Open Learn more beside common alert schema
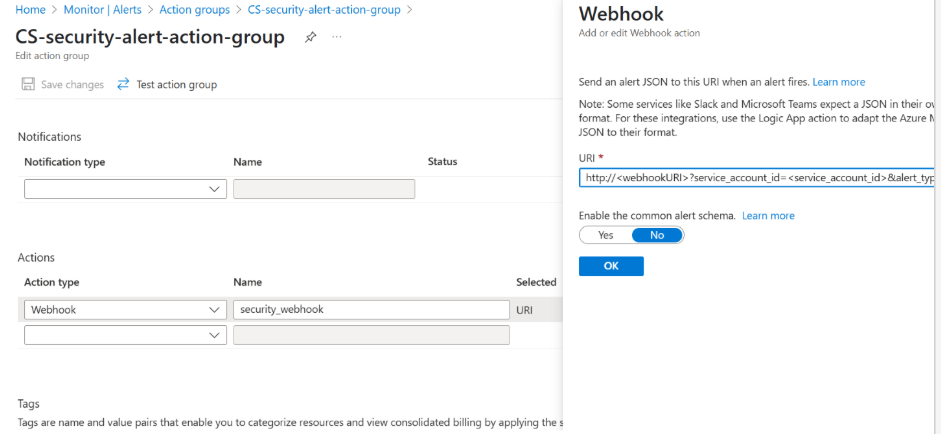The height and width of the screenshot is (434, 941). [x=768, y=215]
